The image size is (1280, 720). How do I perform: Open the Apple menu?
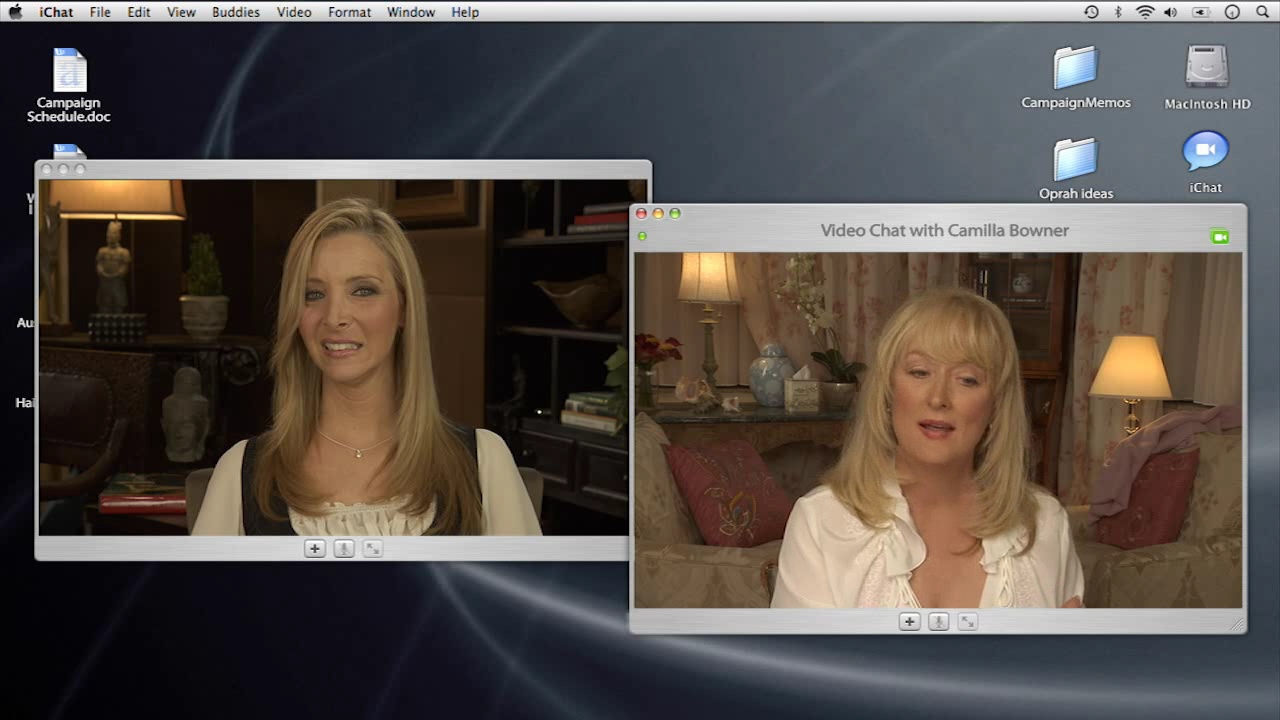click(x=15, y=12)
